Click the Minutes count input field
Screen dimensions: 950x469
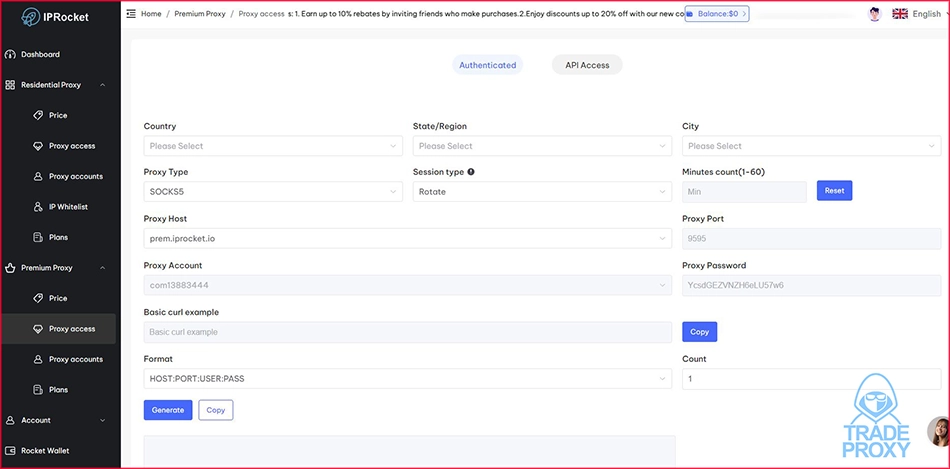click(745, 191)
